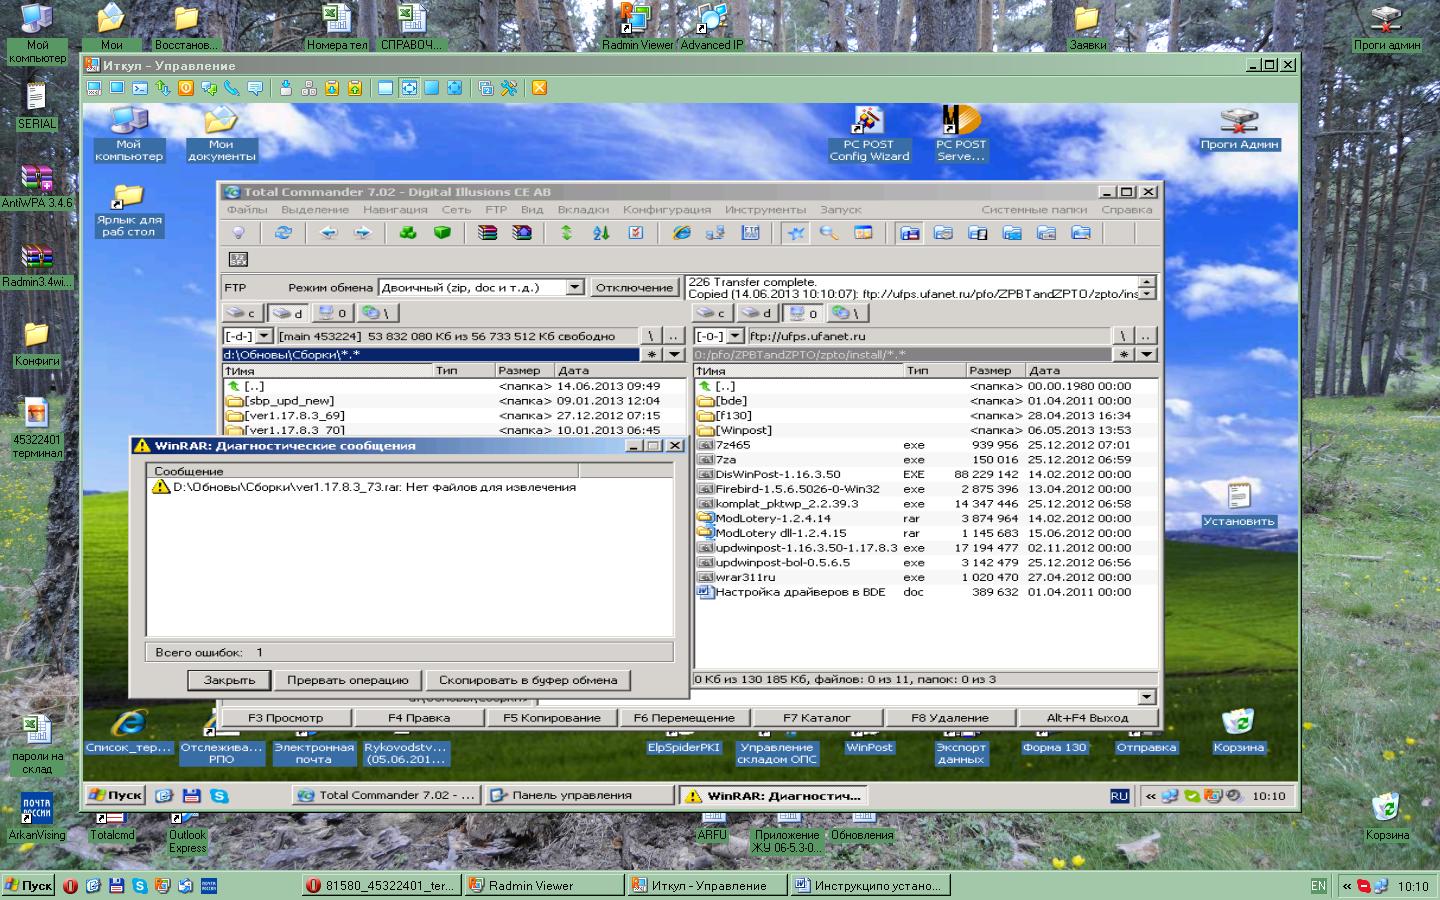
Task: Click the Radmin Telnet console toolbar icon
Action: [x=140, y=88]
